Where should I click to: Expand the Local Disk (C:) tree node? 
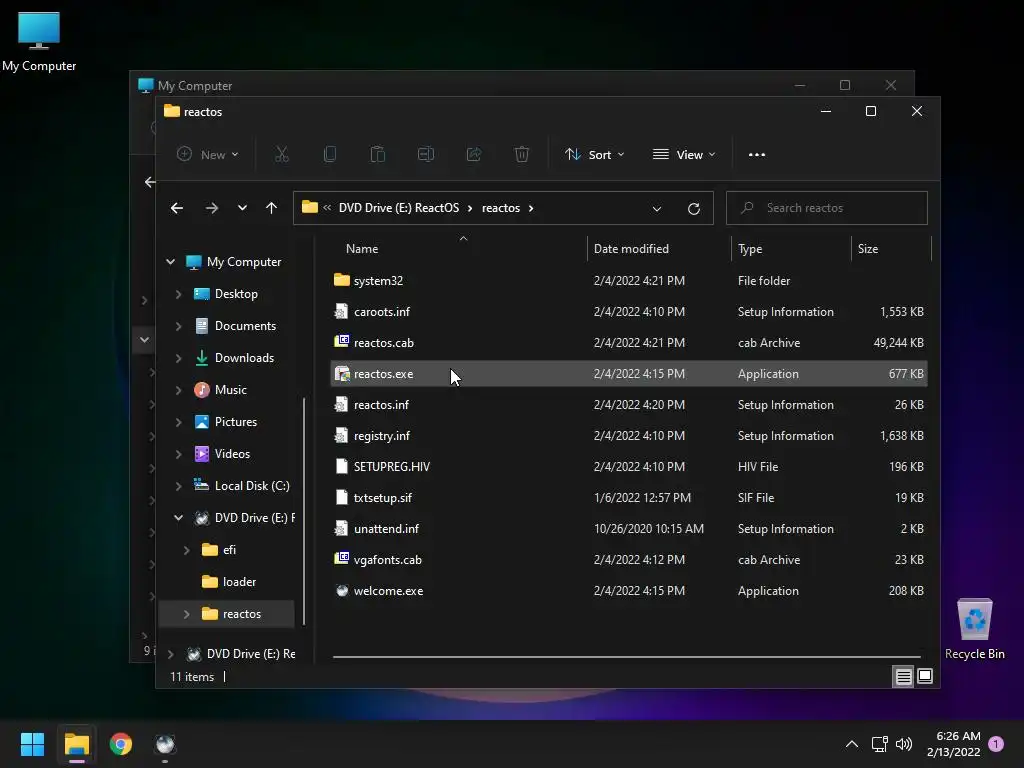click(178, 486)
